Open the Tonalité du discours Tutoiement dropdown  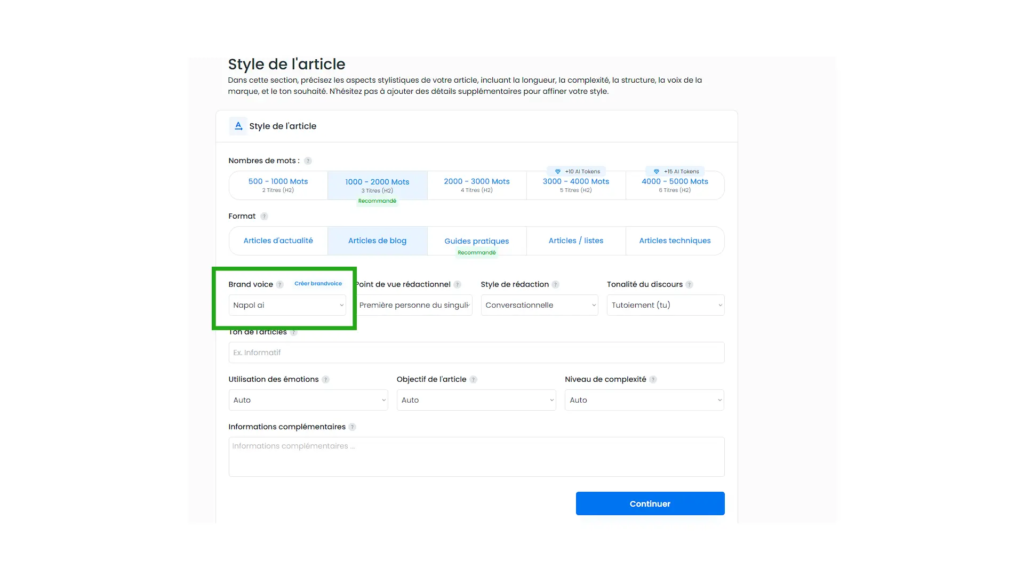point(665,305)
